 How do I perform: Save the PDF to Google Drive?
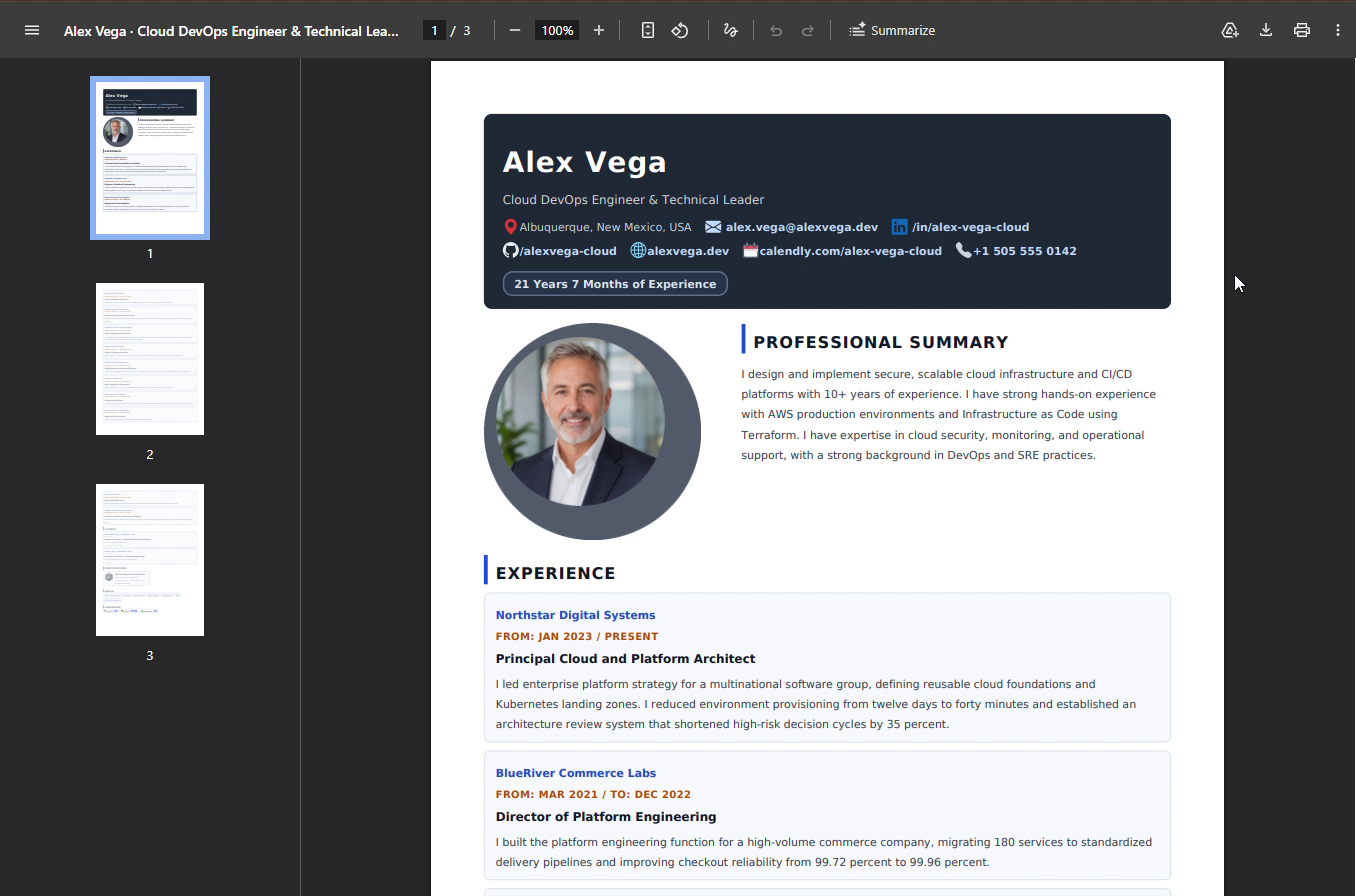click(x=1230, y=30)
